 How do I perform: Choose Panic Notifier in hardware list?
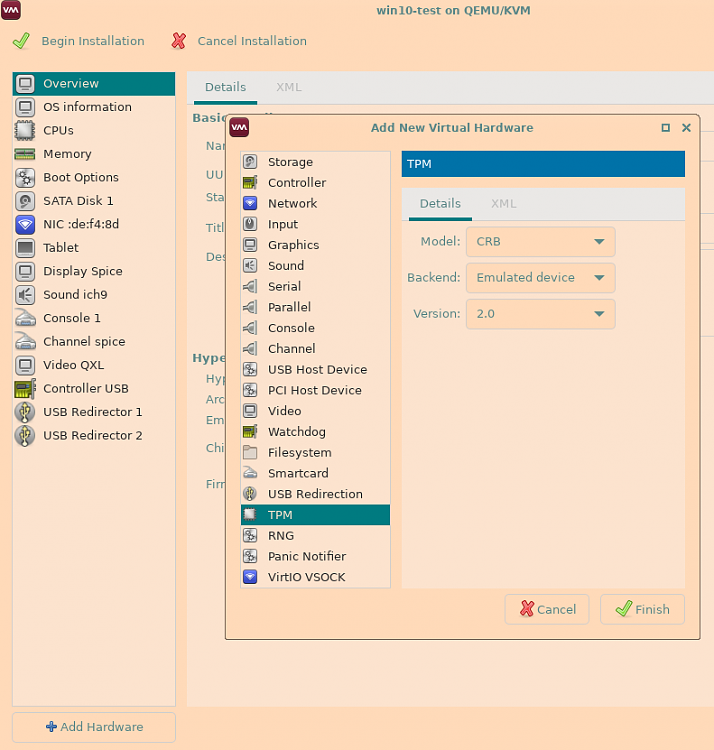coord(315,556)
